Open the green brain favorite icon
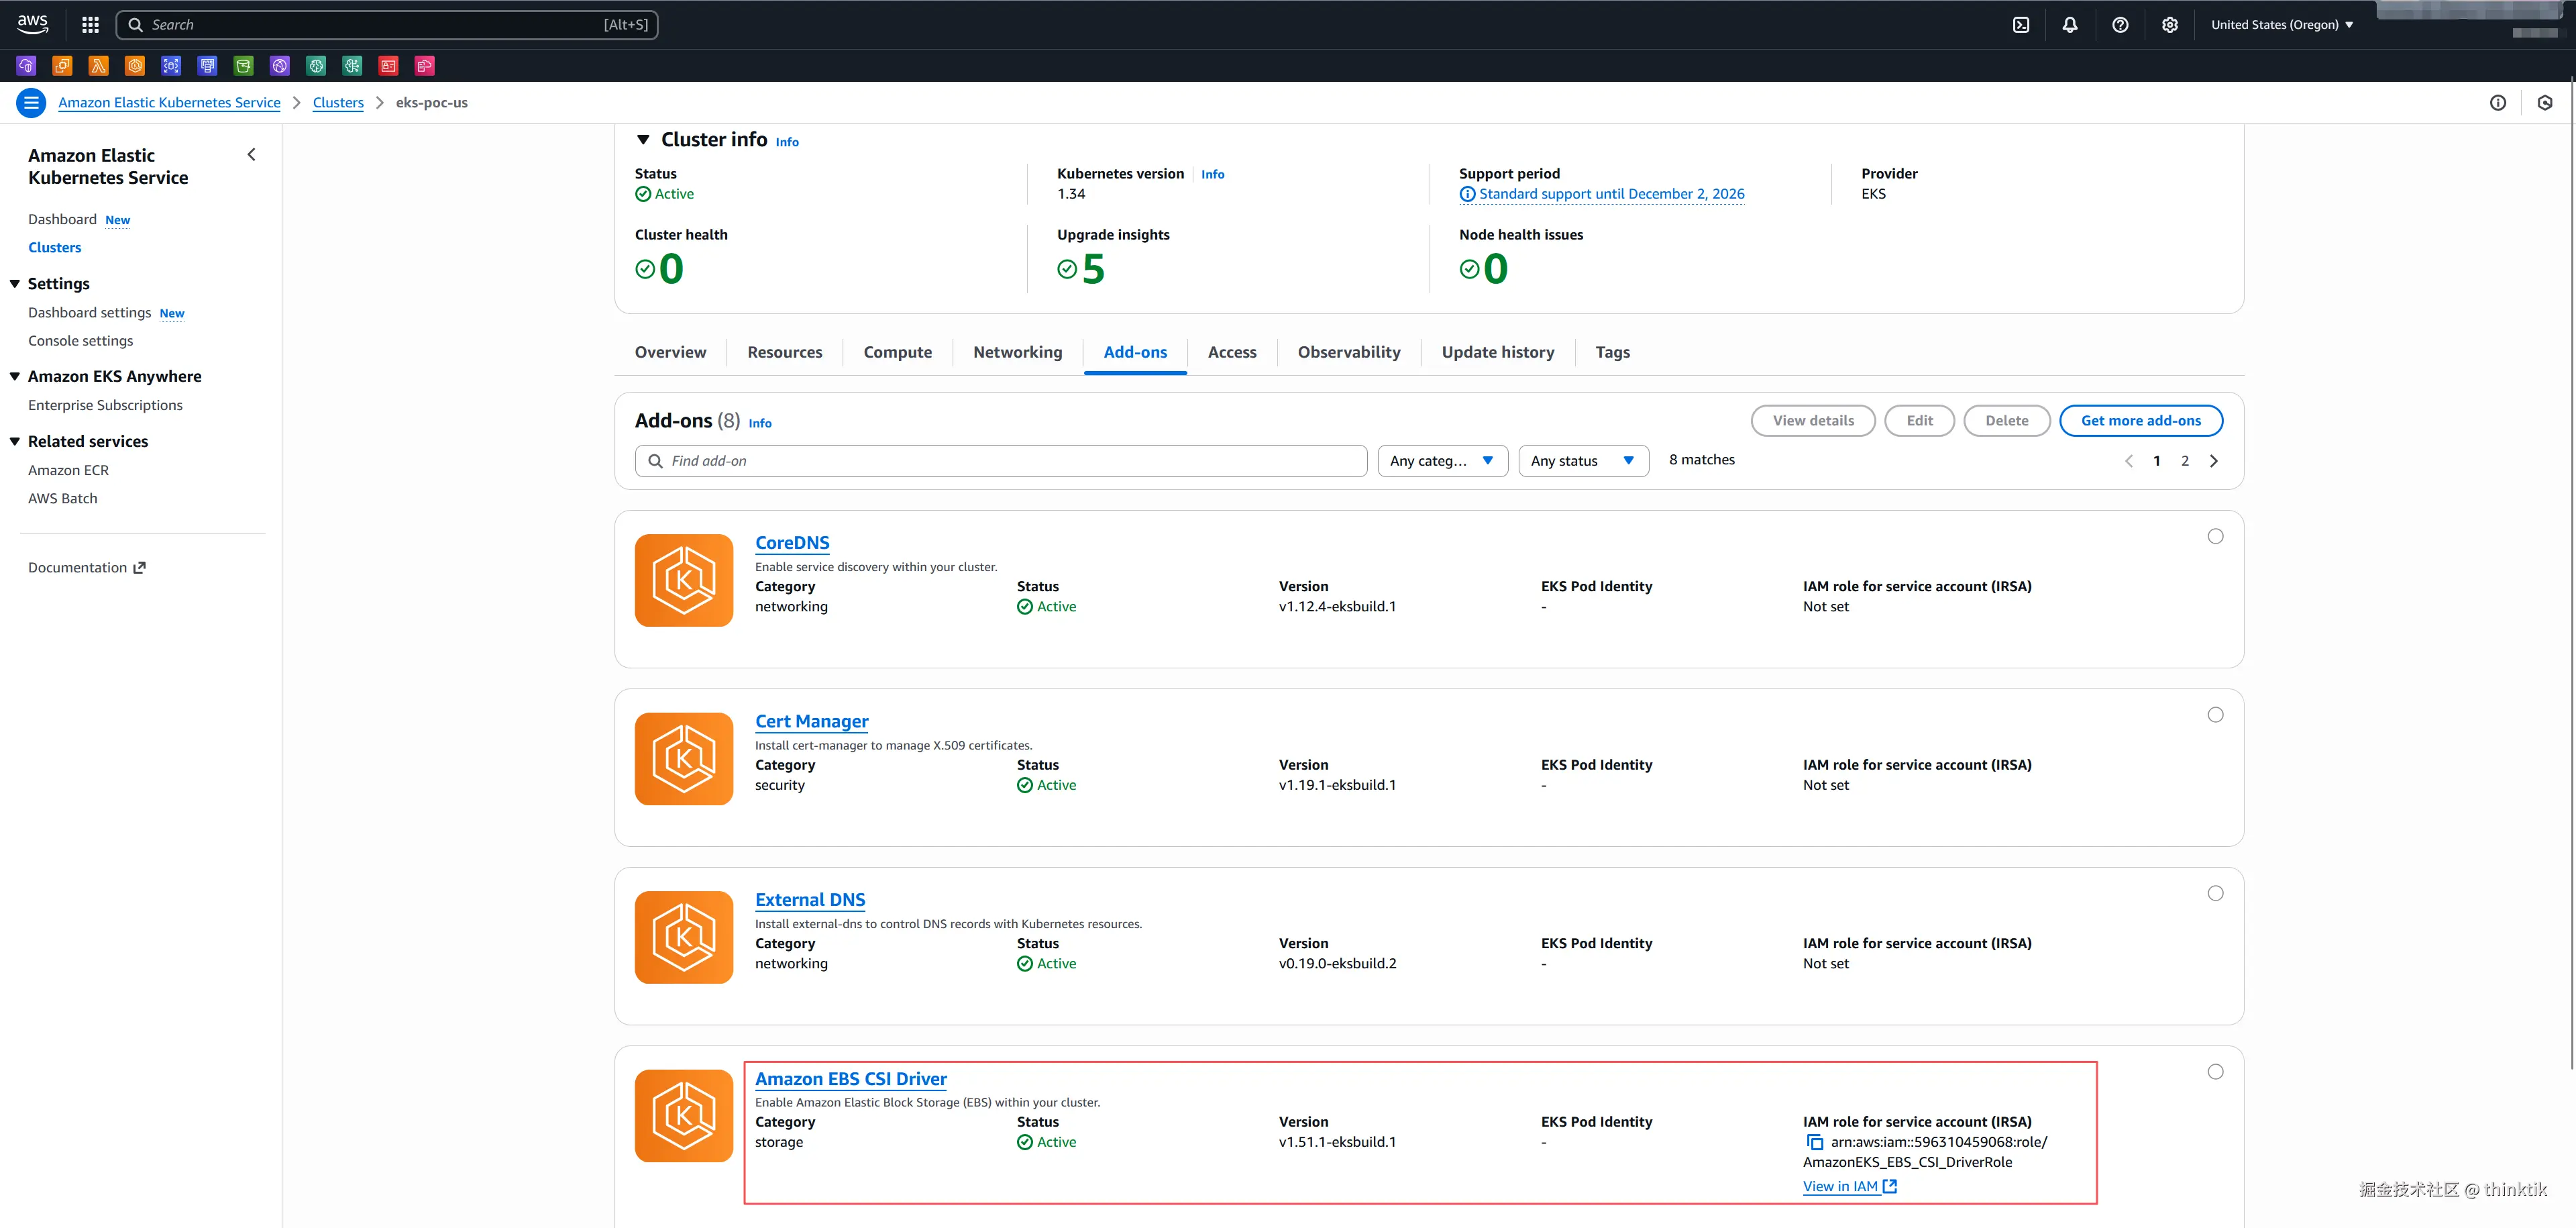Screen dimensions: 2576x1228 [x=316, y=66]
